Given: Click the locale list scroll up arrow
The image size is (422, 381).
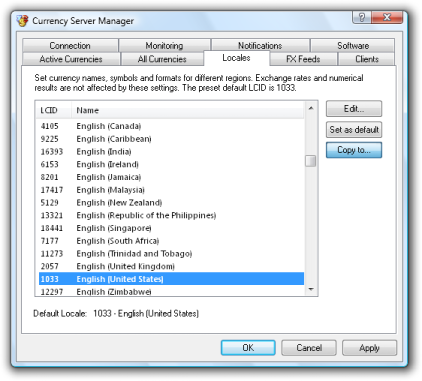Looking at the screenshot, I should [311, 108].
